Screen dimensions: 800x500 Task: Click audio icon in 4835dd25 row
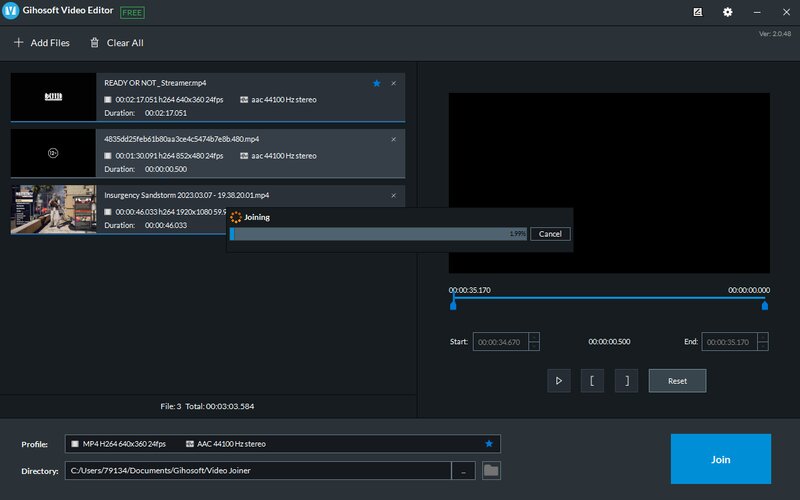coord(244,156)
